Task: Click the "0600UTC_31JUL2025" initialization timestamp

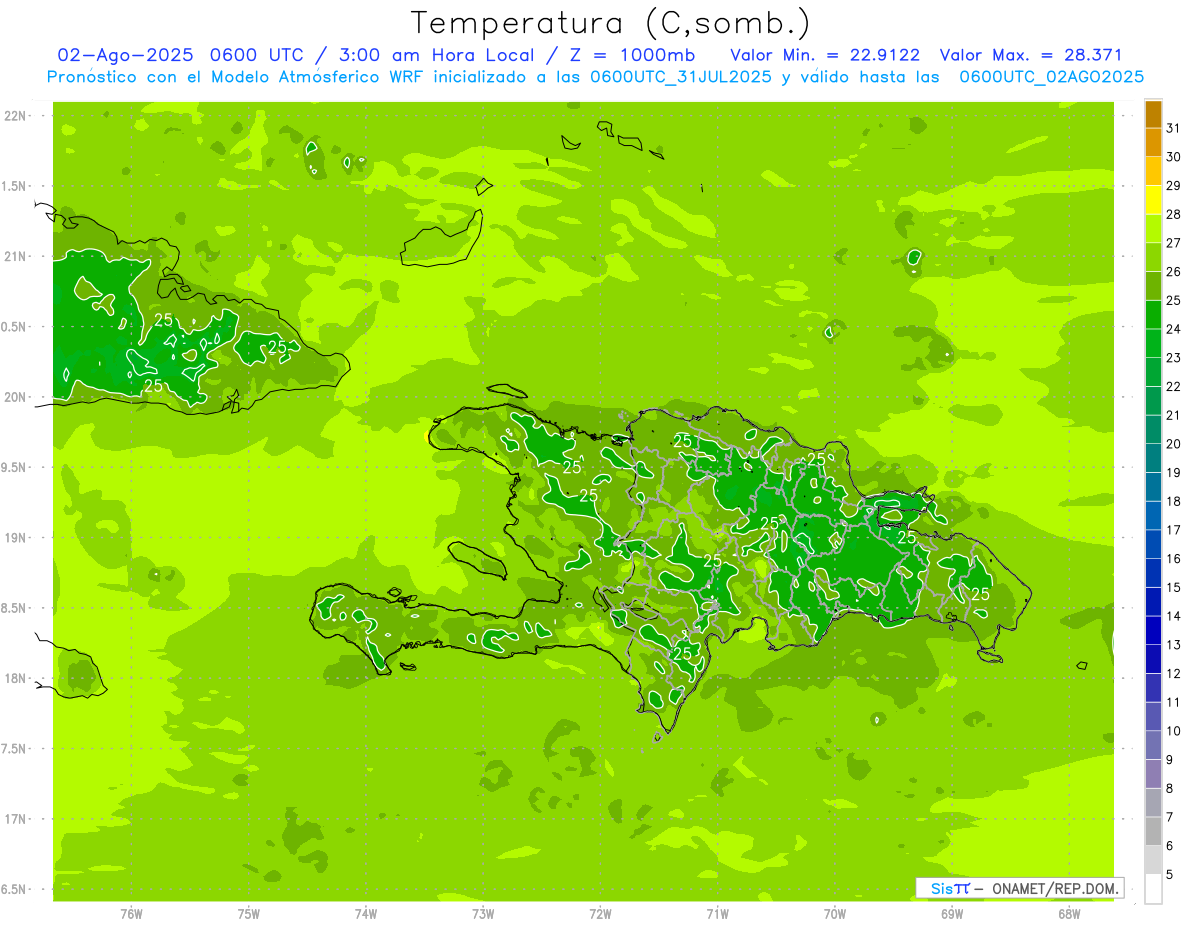Action: (x=681, y=77)
